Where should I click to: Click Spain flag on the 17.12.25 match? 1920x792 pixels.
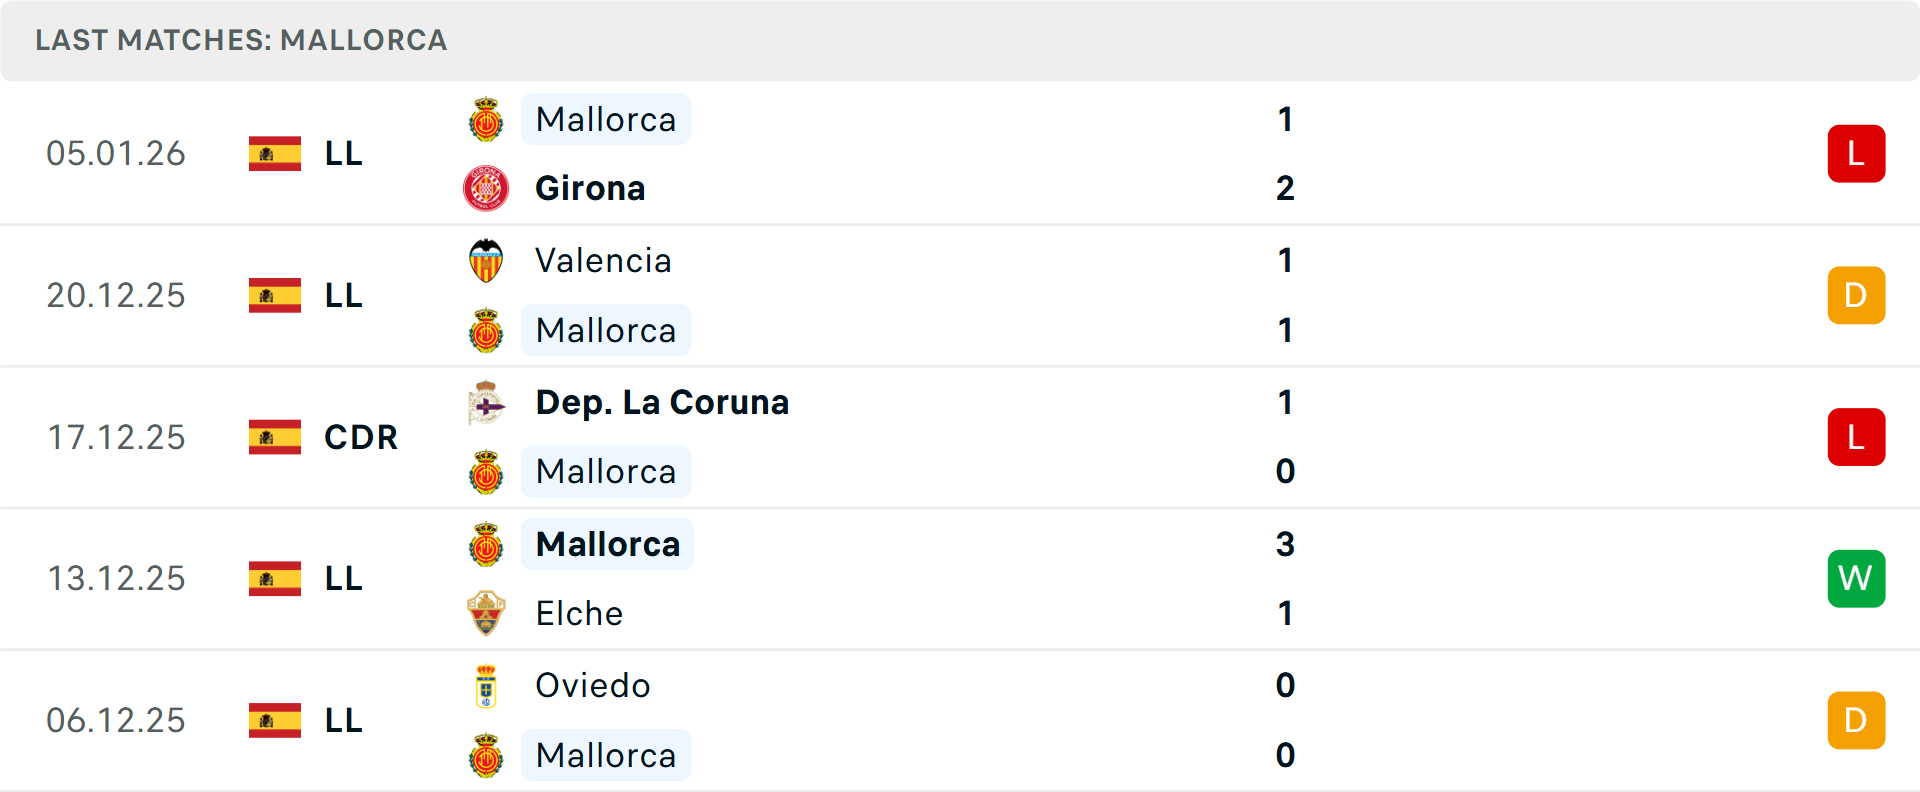pos(275,437)
